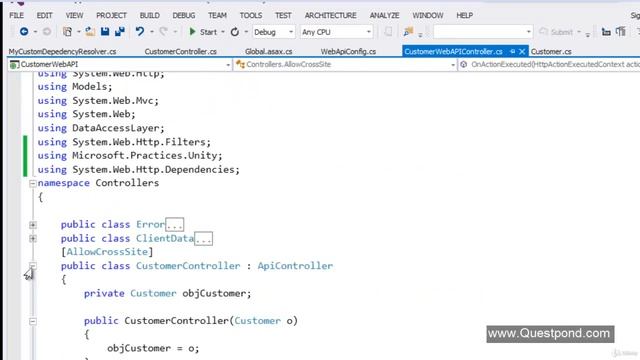Click the Save icon

tap(105, 31)
